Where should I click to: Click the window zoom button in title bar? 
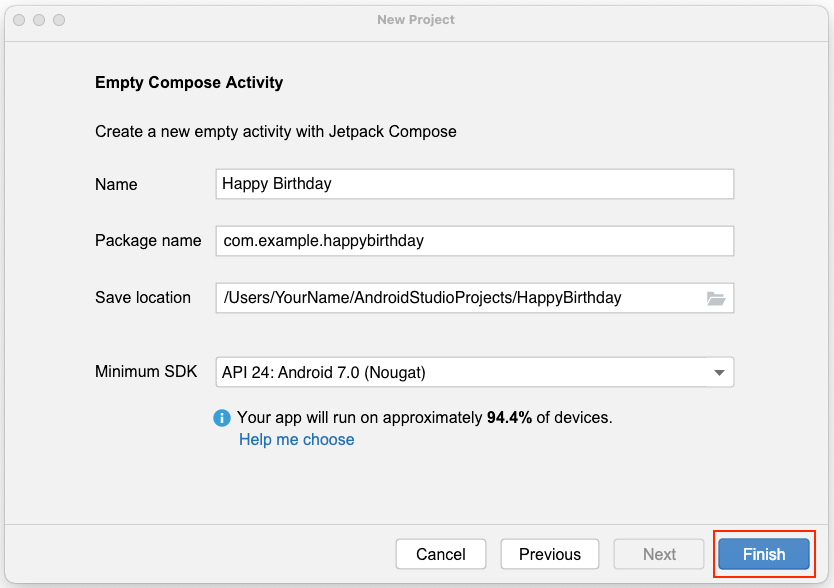pyautogui.click(x=59, y=20)
